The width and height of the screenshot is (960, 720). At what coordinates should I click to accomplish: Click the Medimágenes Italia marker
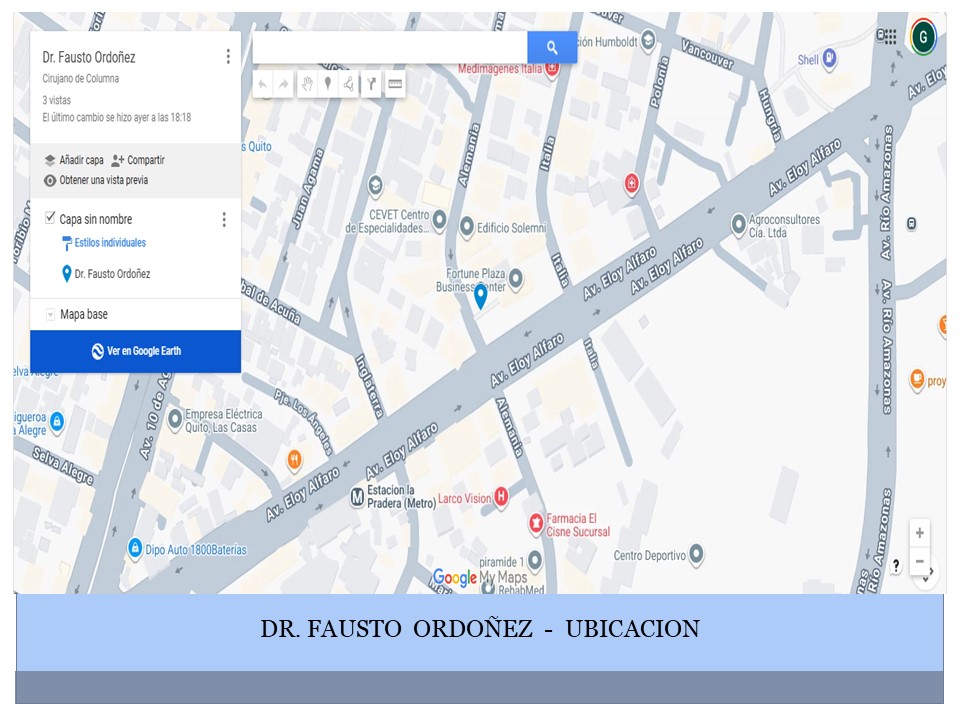pos(552,68)
